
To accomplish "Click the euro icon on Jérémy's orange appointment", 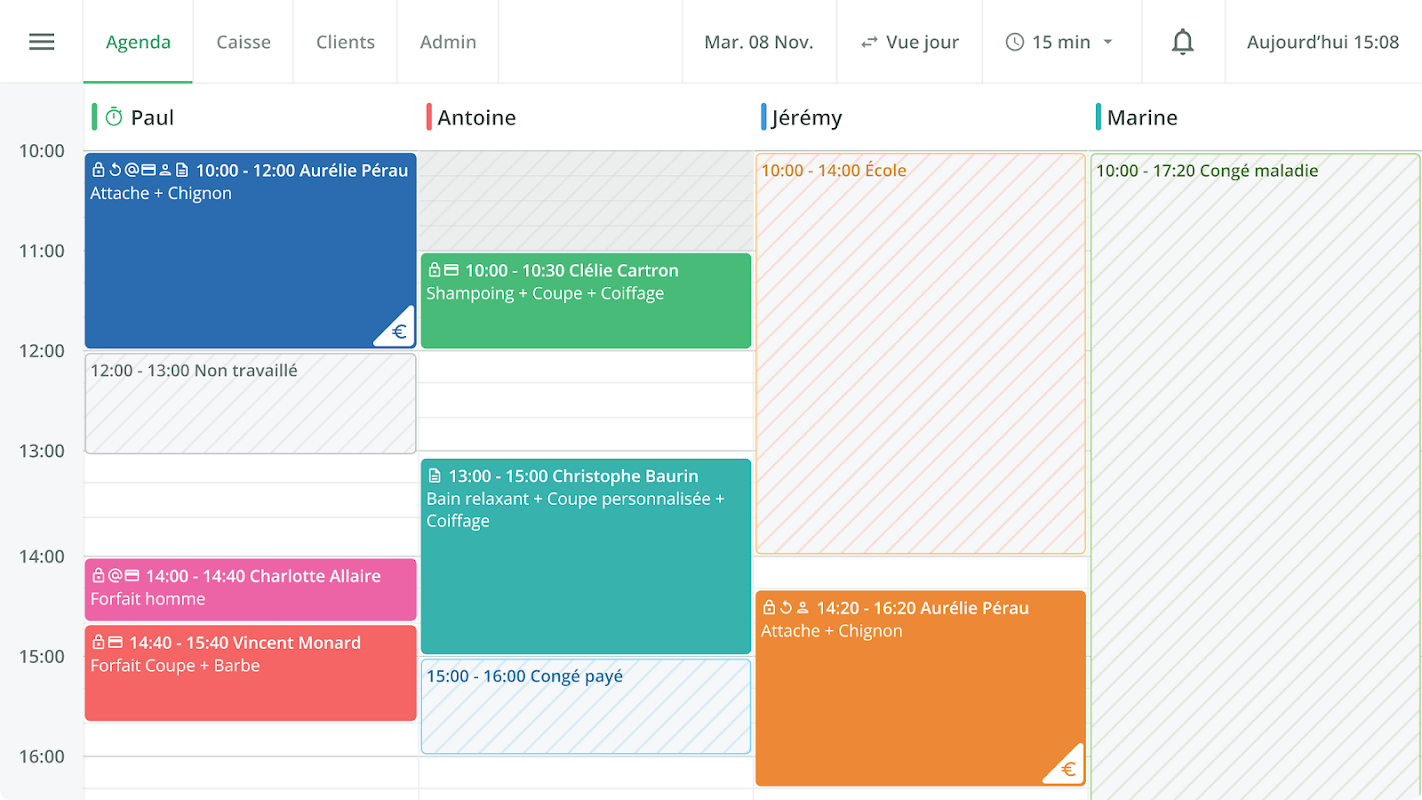I will (x=1068, y=769).
